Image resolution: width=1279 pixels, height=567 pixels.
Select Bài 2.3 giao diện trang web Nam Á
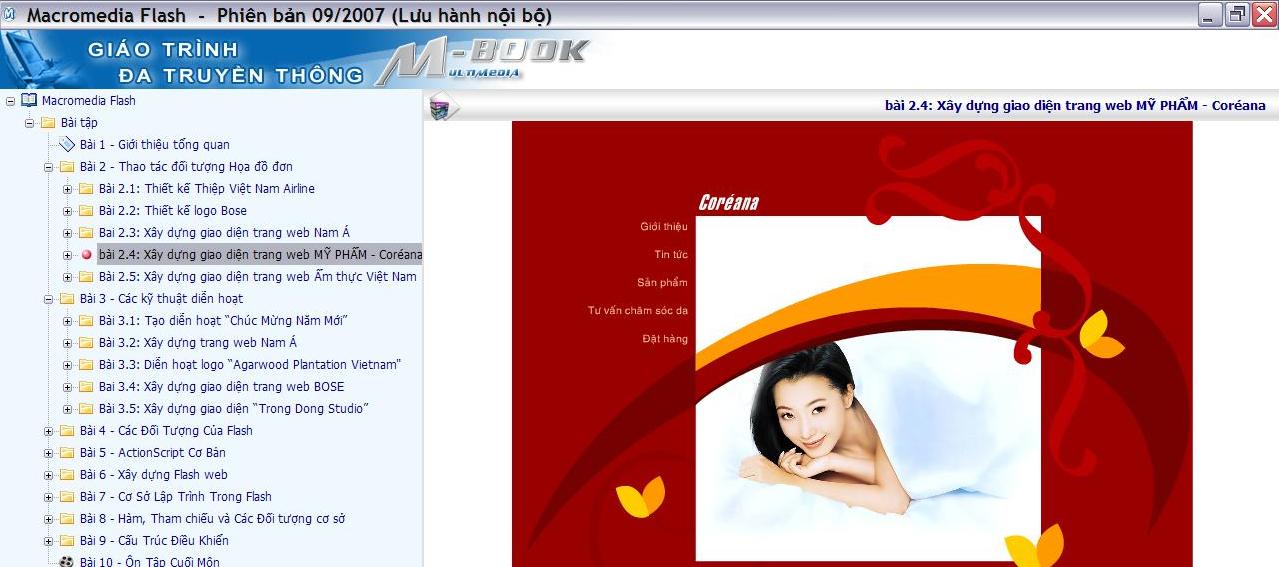point(224,233)
